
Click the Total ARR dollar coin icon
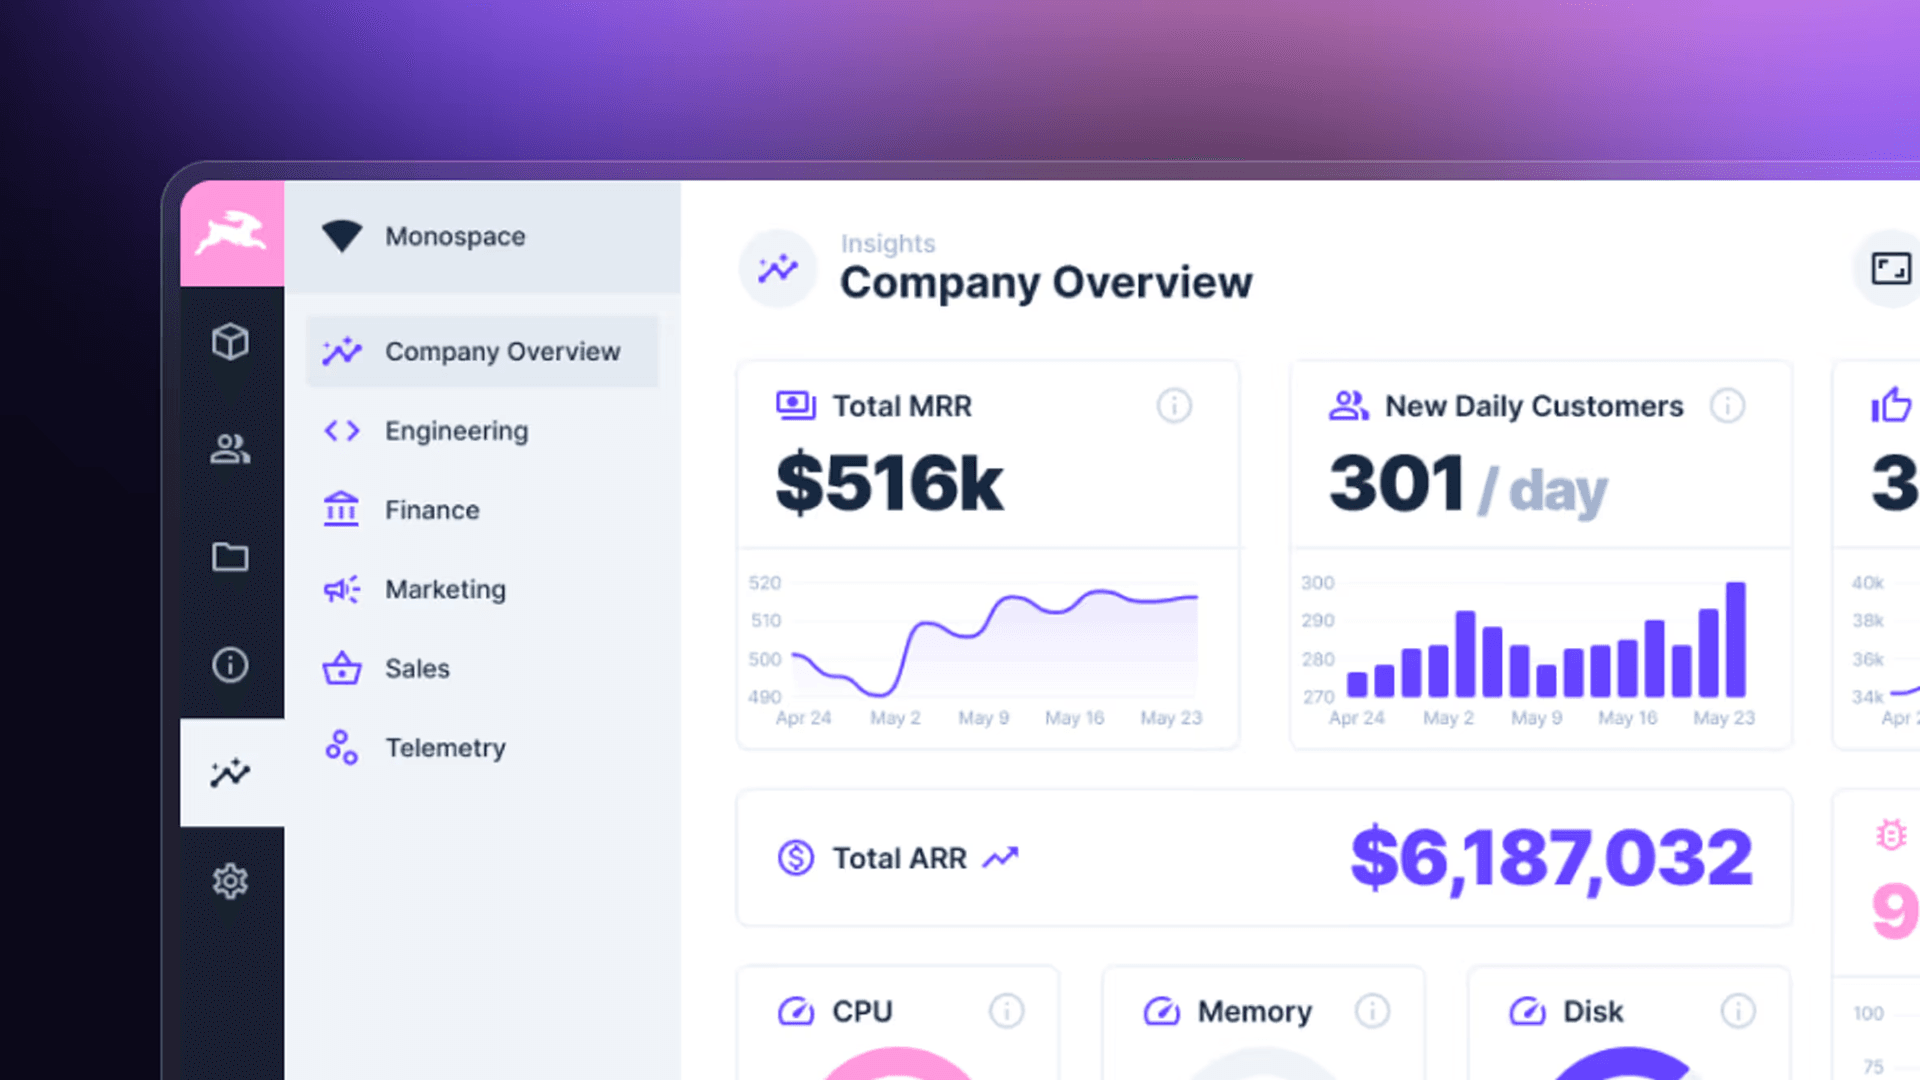[x=796, y=857]
